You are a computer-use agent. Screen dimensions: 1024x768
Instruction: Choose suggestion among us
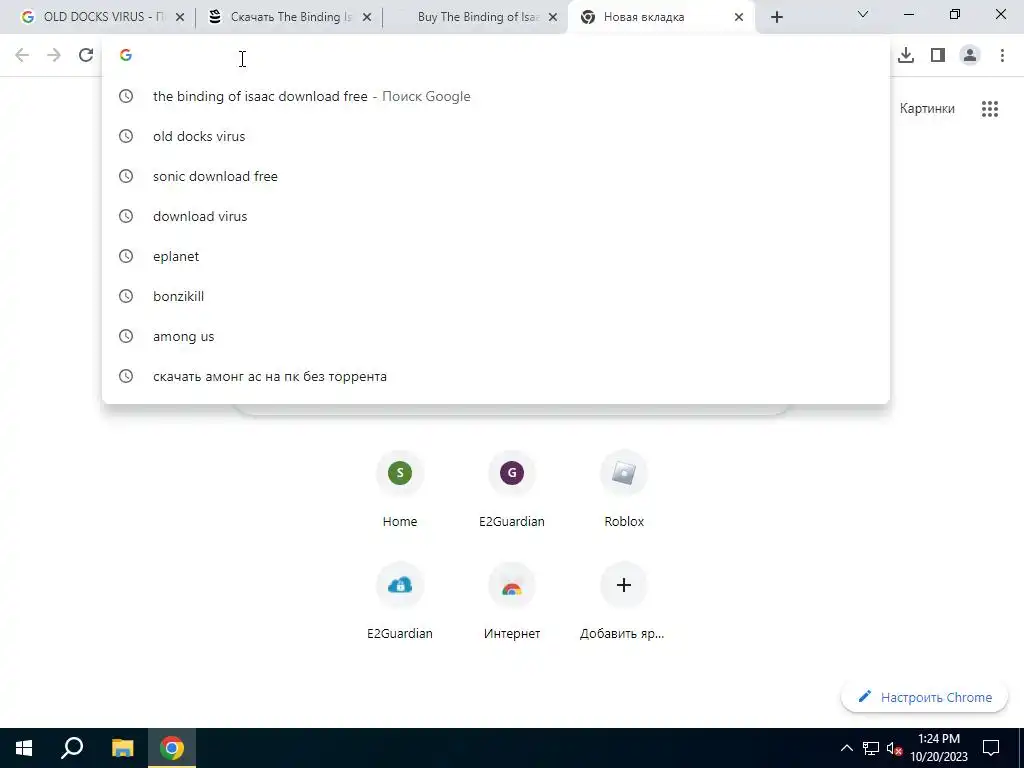click(496, 336)
